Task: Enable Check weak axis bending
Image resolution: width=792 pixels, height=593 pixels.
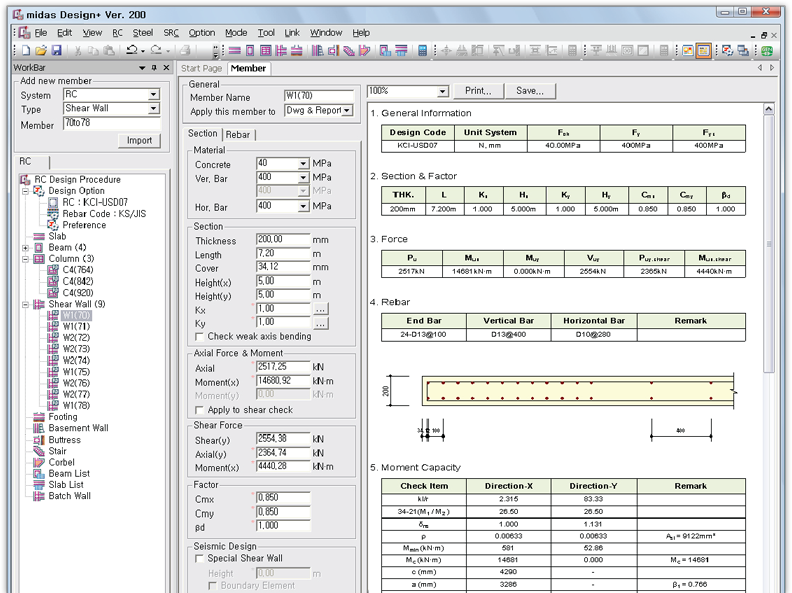Action: tap(200, 336)
